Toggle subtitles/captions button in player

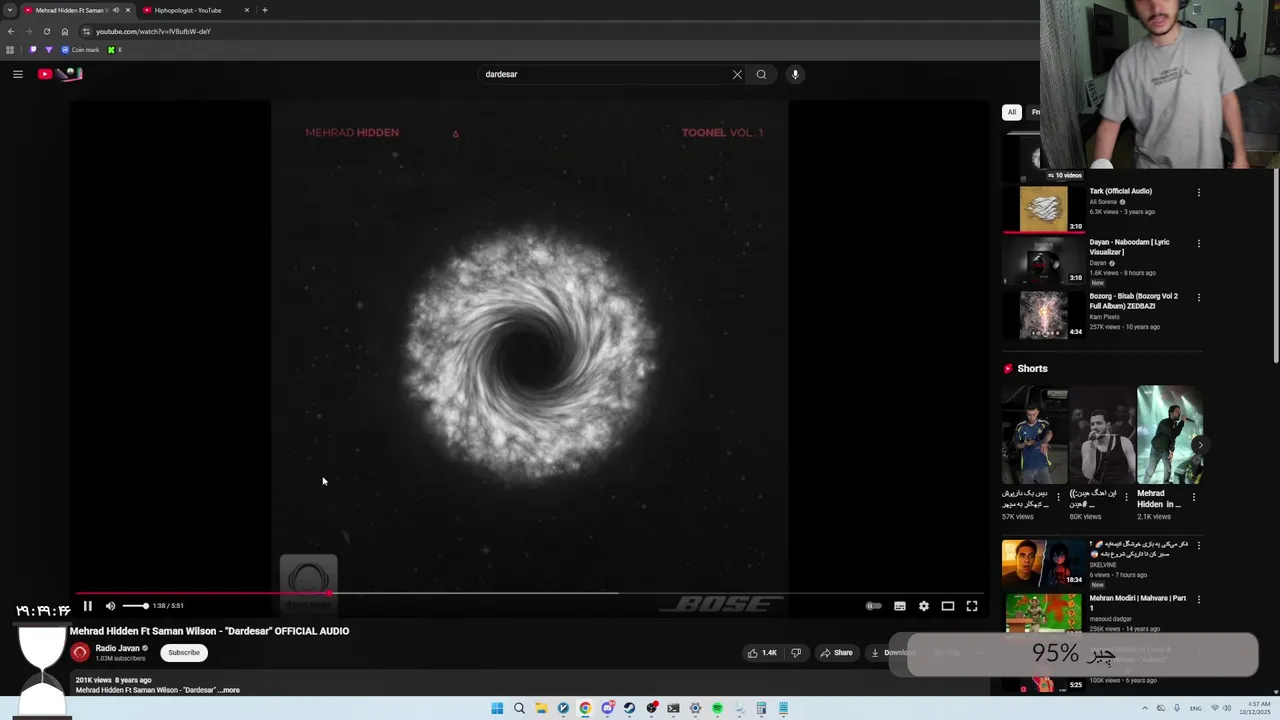(900, 606)
